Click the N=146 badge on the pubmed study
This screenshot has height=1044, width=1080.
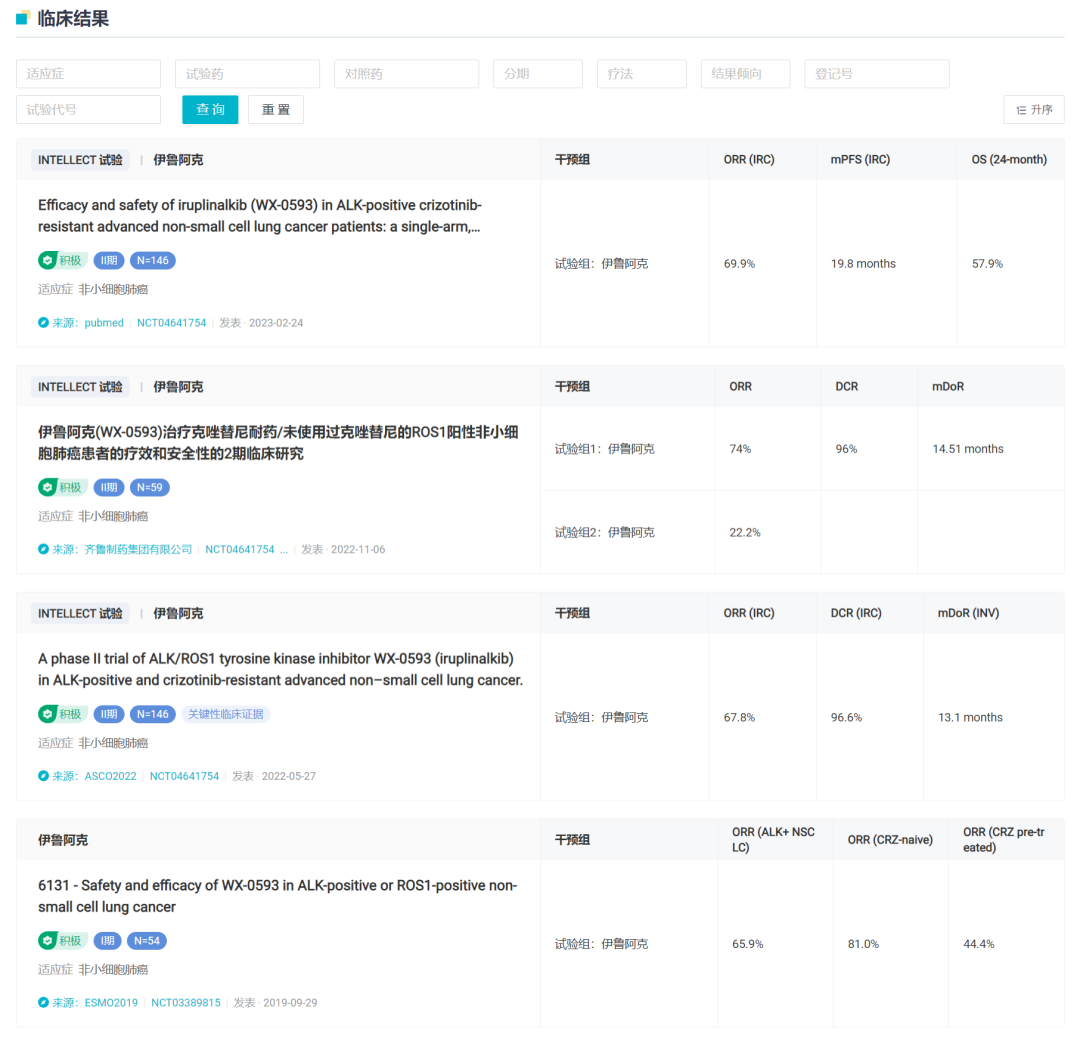pos(152,260)
